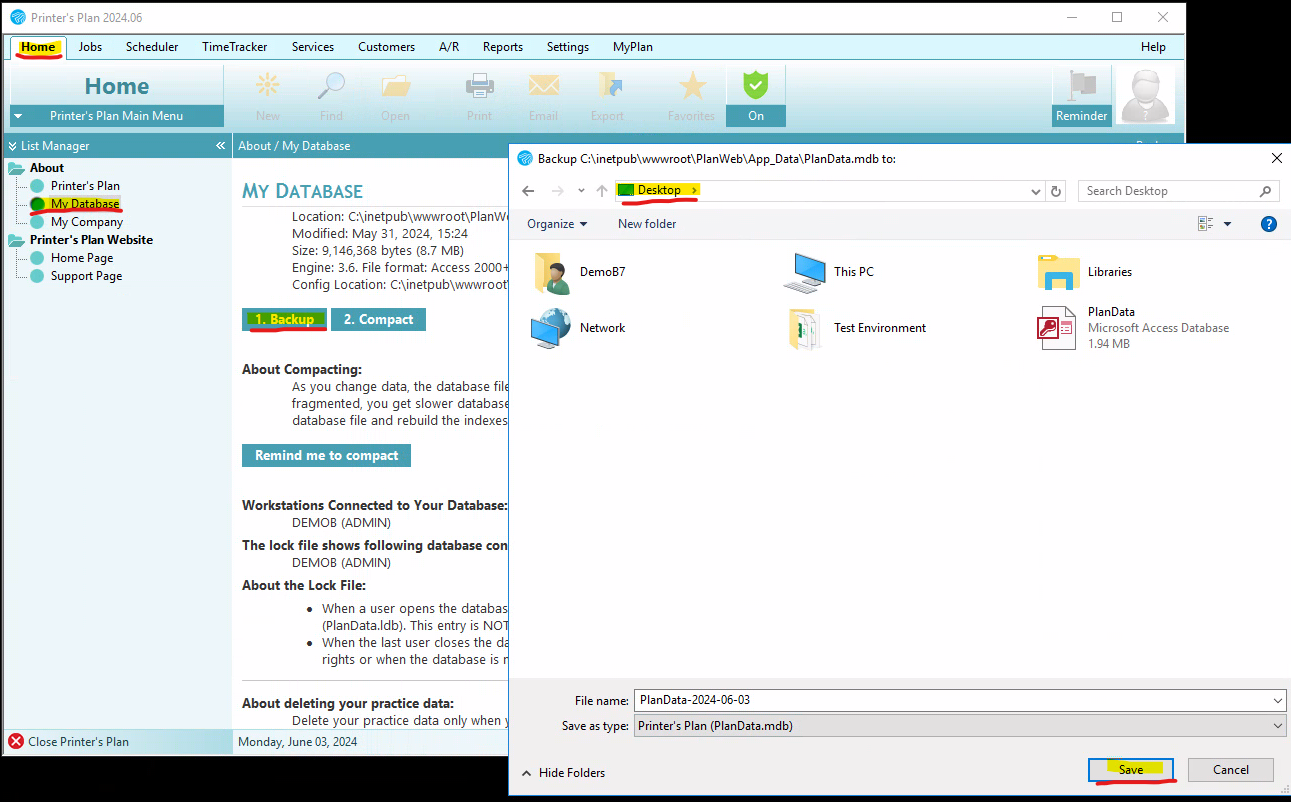Click the Email envelope icon
1291x802 pixels.
tap(544, 96)
